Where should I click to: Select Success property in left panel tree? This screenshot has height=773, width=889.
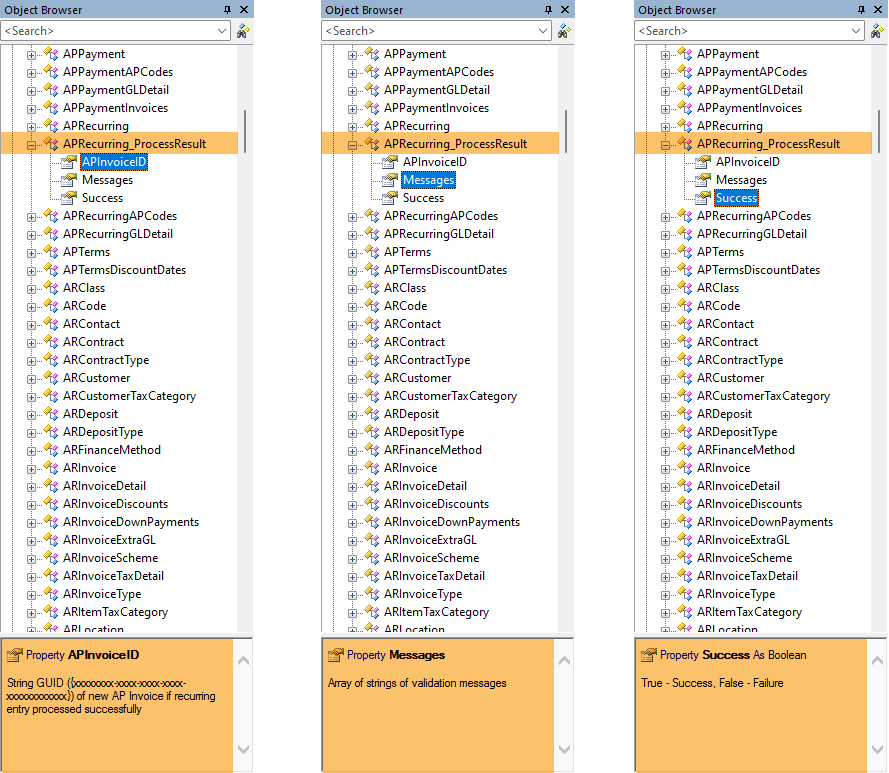pyautogui.click(x=102, y=198)
